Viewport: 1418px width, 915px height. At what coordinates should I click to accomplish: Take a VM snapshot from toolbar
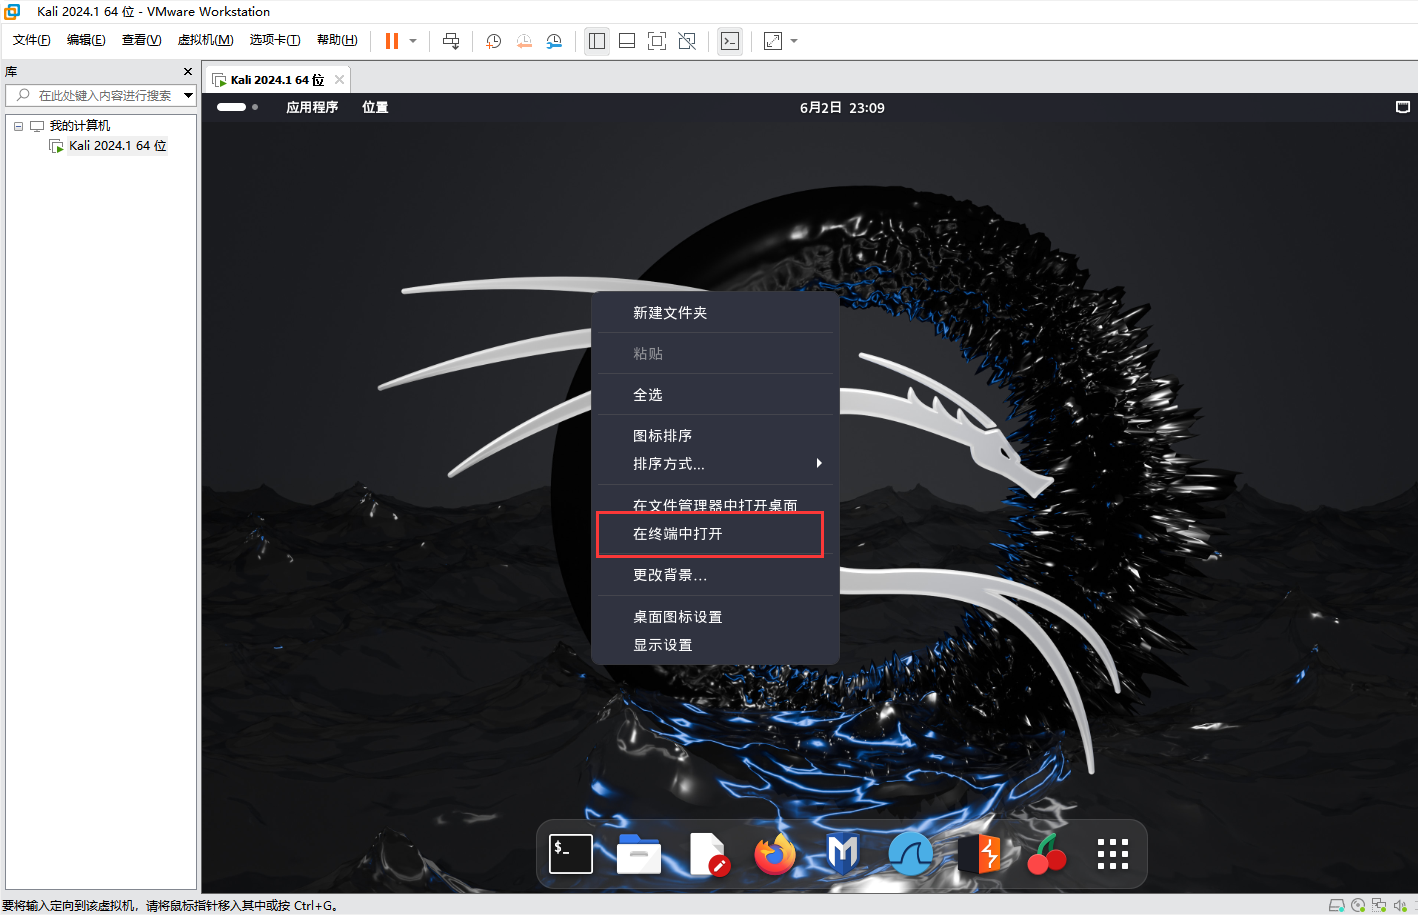coord(494,41)
